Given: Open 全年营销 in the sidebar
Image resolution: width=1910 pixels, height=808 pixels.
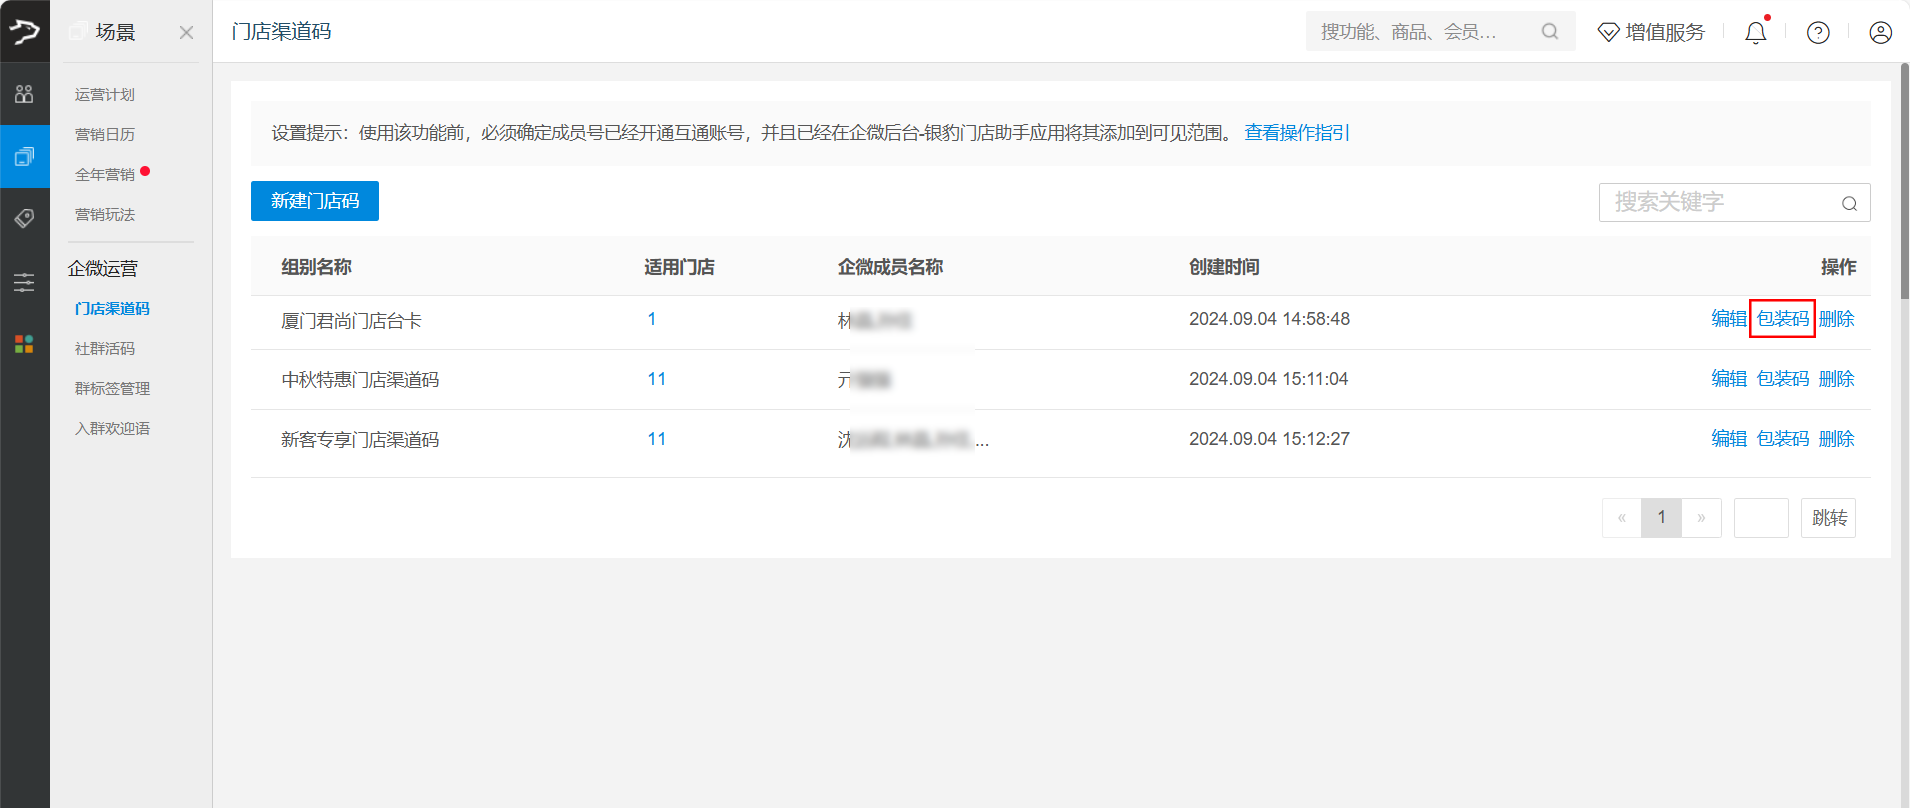Looking at the screenshot, I should point(105,175).
